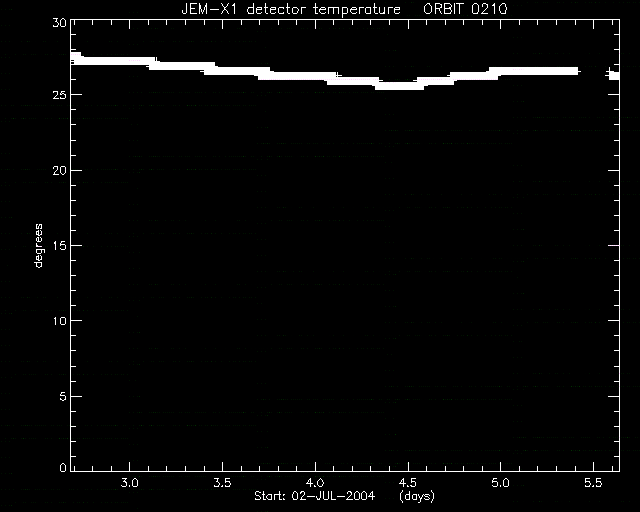
Task: Click the y-axis value 30
Action: [x=60, y=22]
